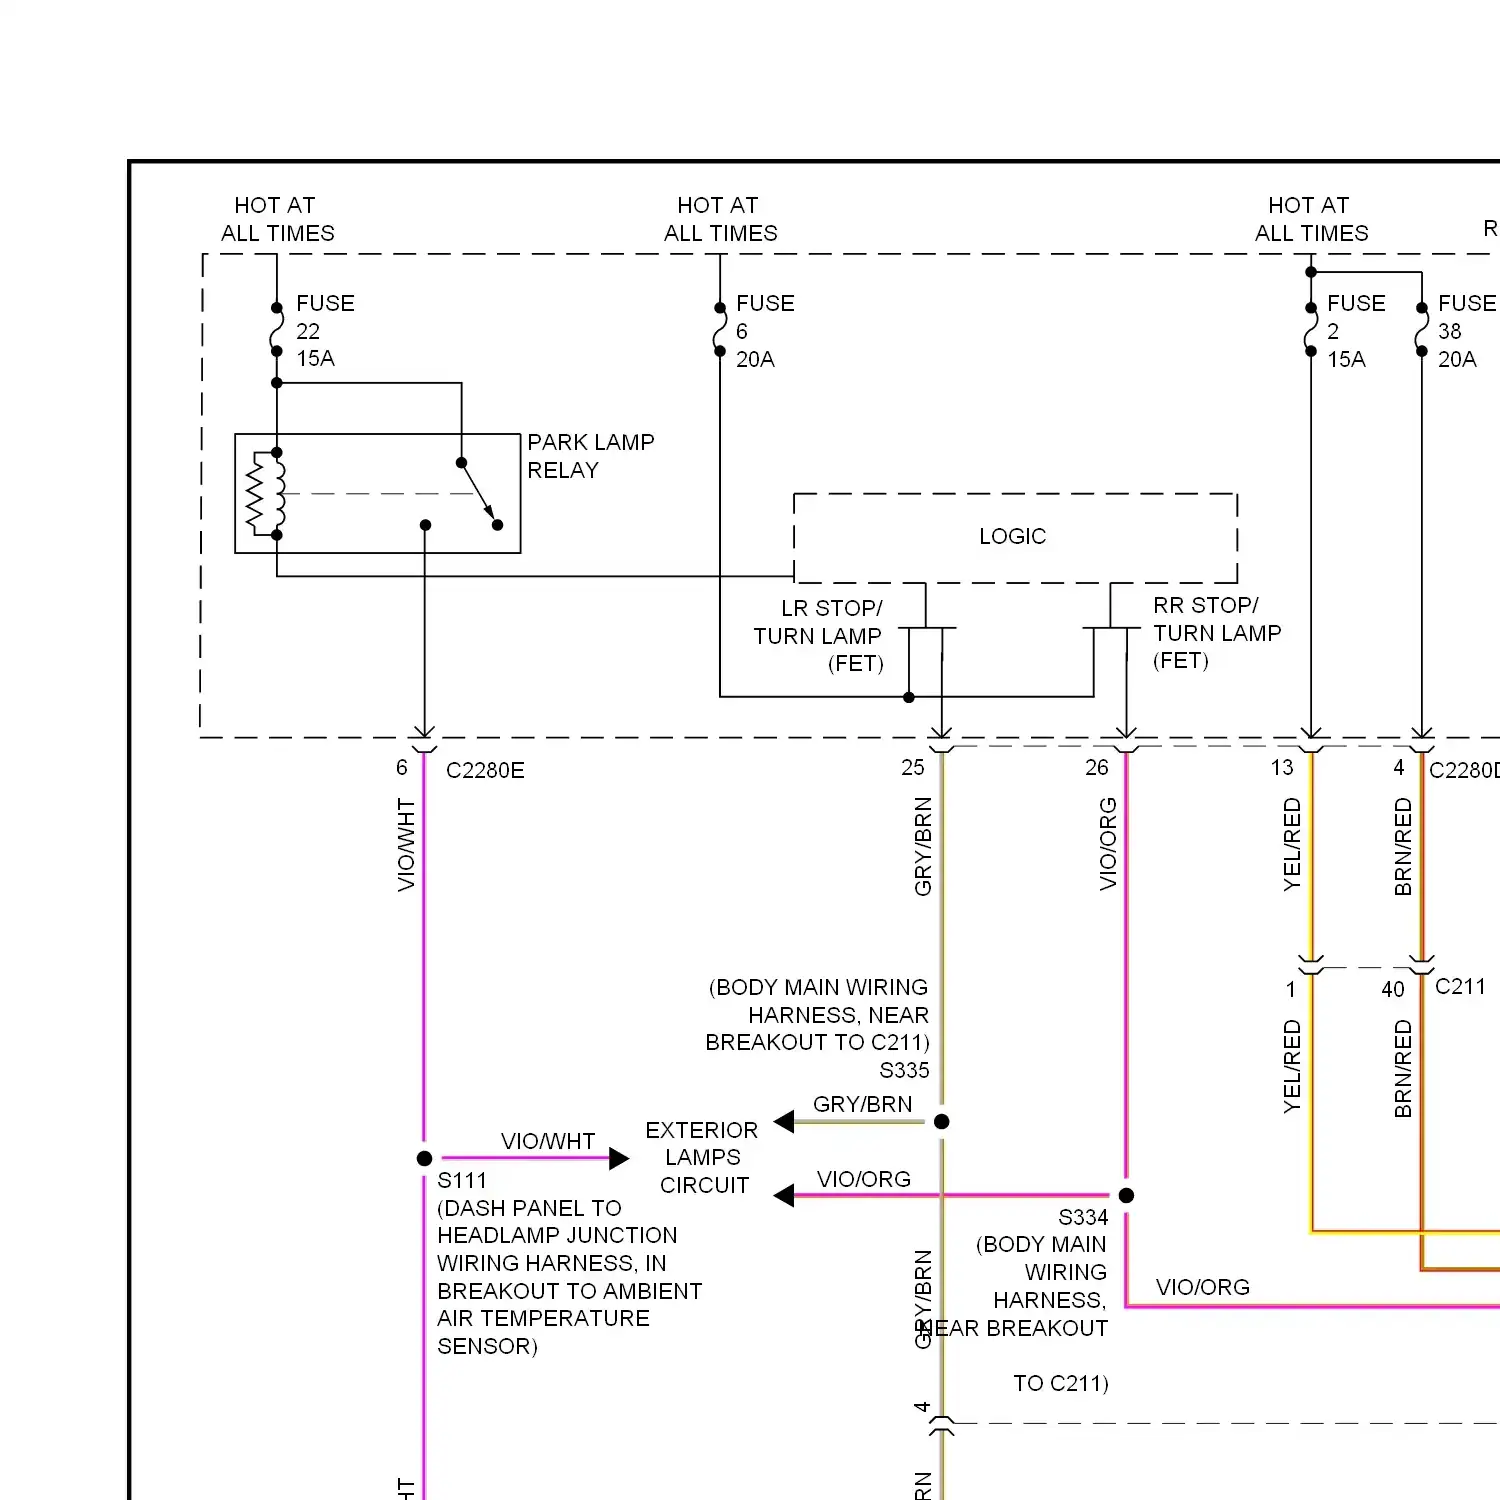This screenshot has height=1500, width=1500.
Task: Click the Fuse 22 symbol
Action: [x=277, y=330]
